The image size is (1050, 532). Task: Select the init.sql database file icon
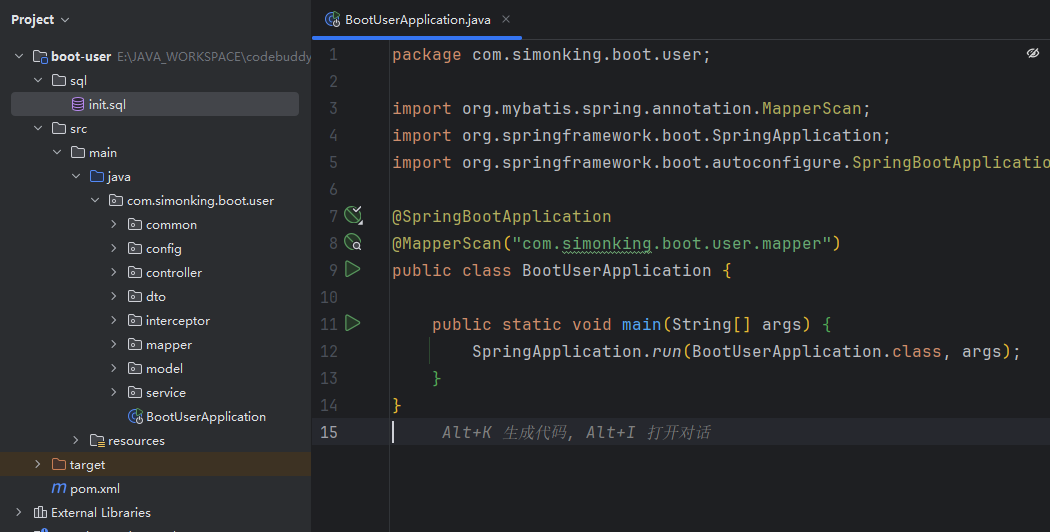[78, 105]
